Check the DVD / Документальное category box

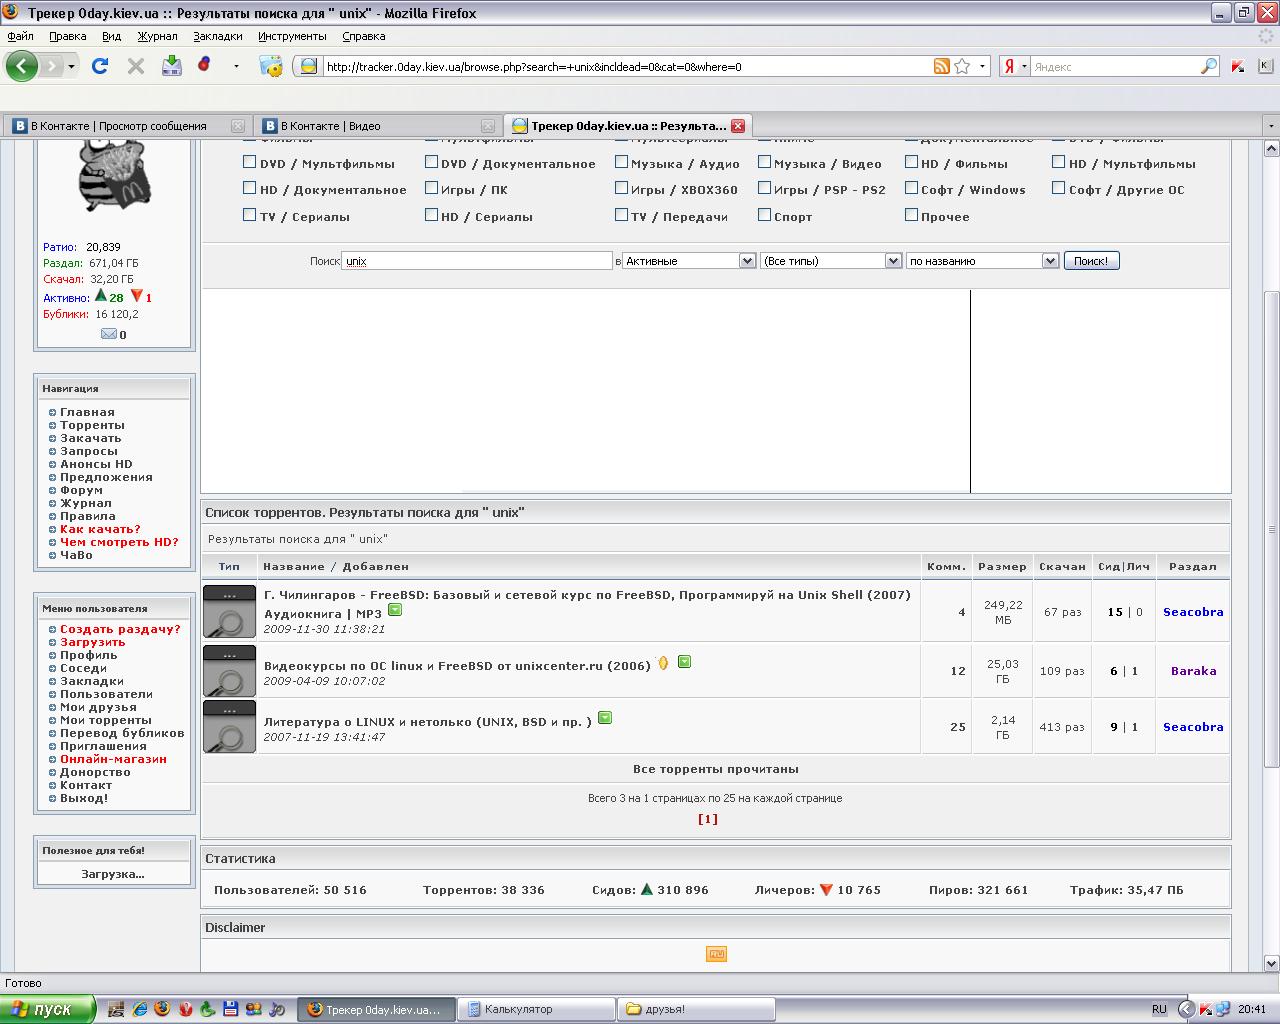(x=431, y=162)
